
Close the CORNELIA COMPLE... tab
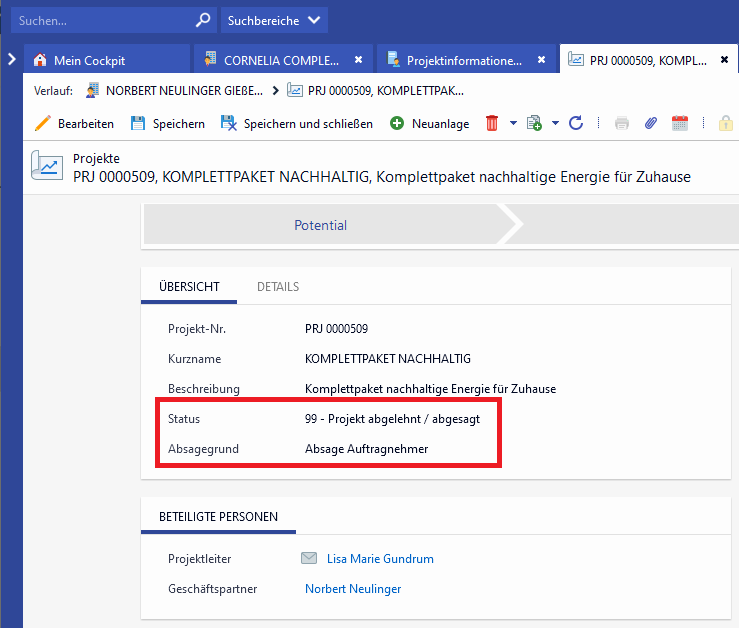click(x=358, y=60)
